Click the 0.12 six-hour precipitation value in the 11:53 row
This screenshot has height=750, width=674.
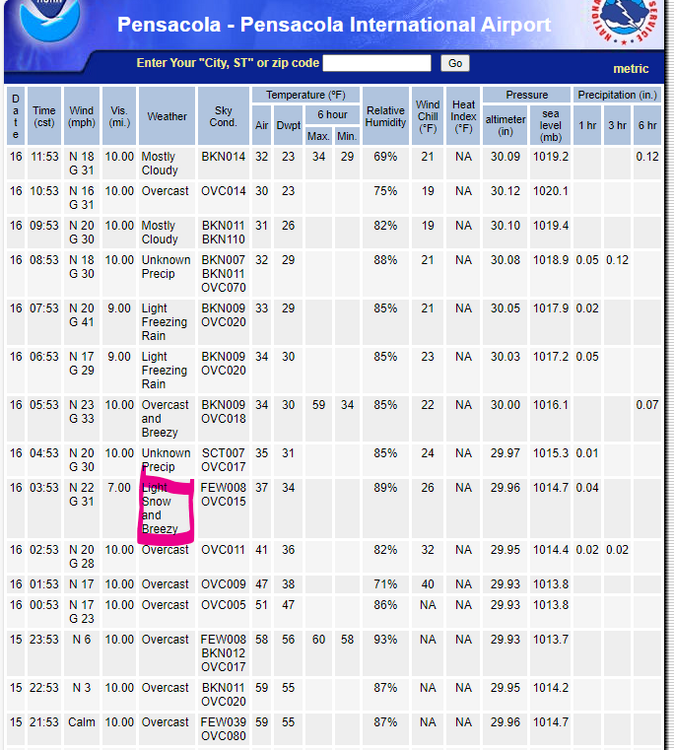647,157
